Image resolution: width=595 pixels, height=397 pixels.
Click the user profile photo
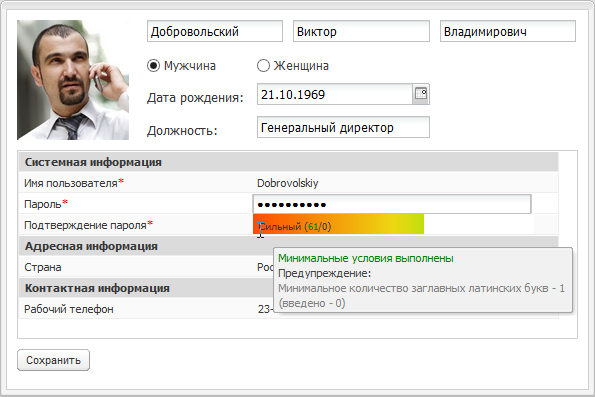tap(73, 80)
